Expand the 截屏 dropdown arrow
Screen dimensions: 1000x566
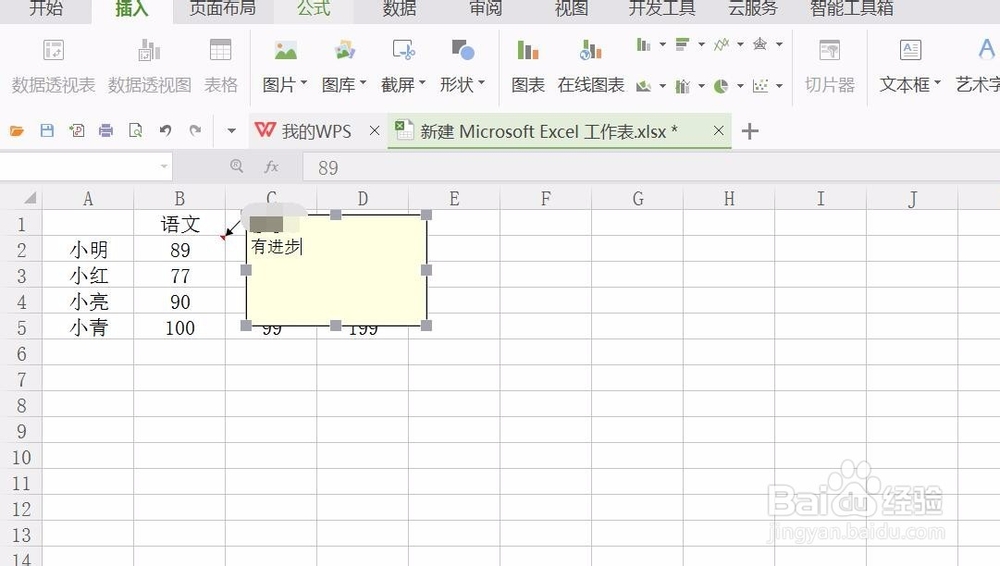422,83
